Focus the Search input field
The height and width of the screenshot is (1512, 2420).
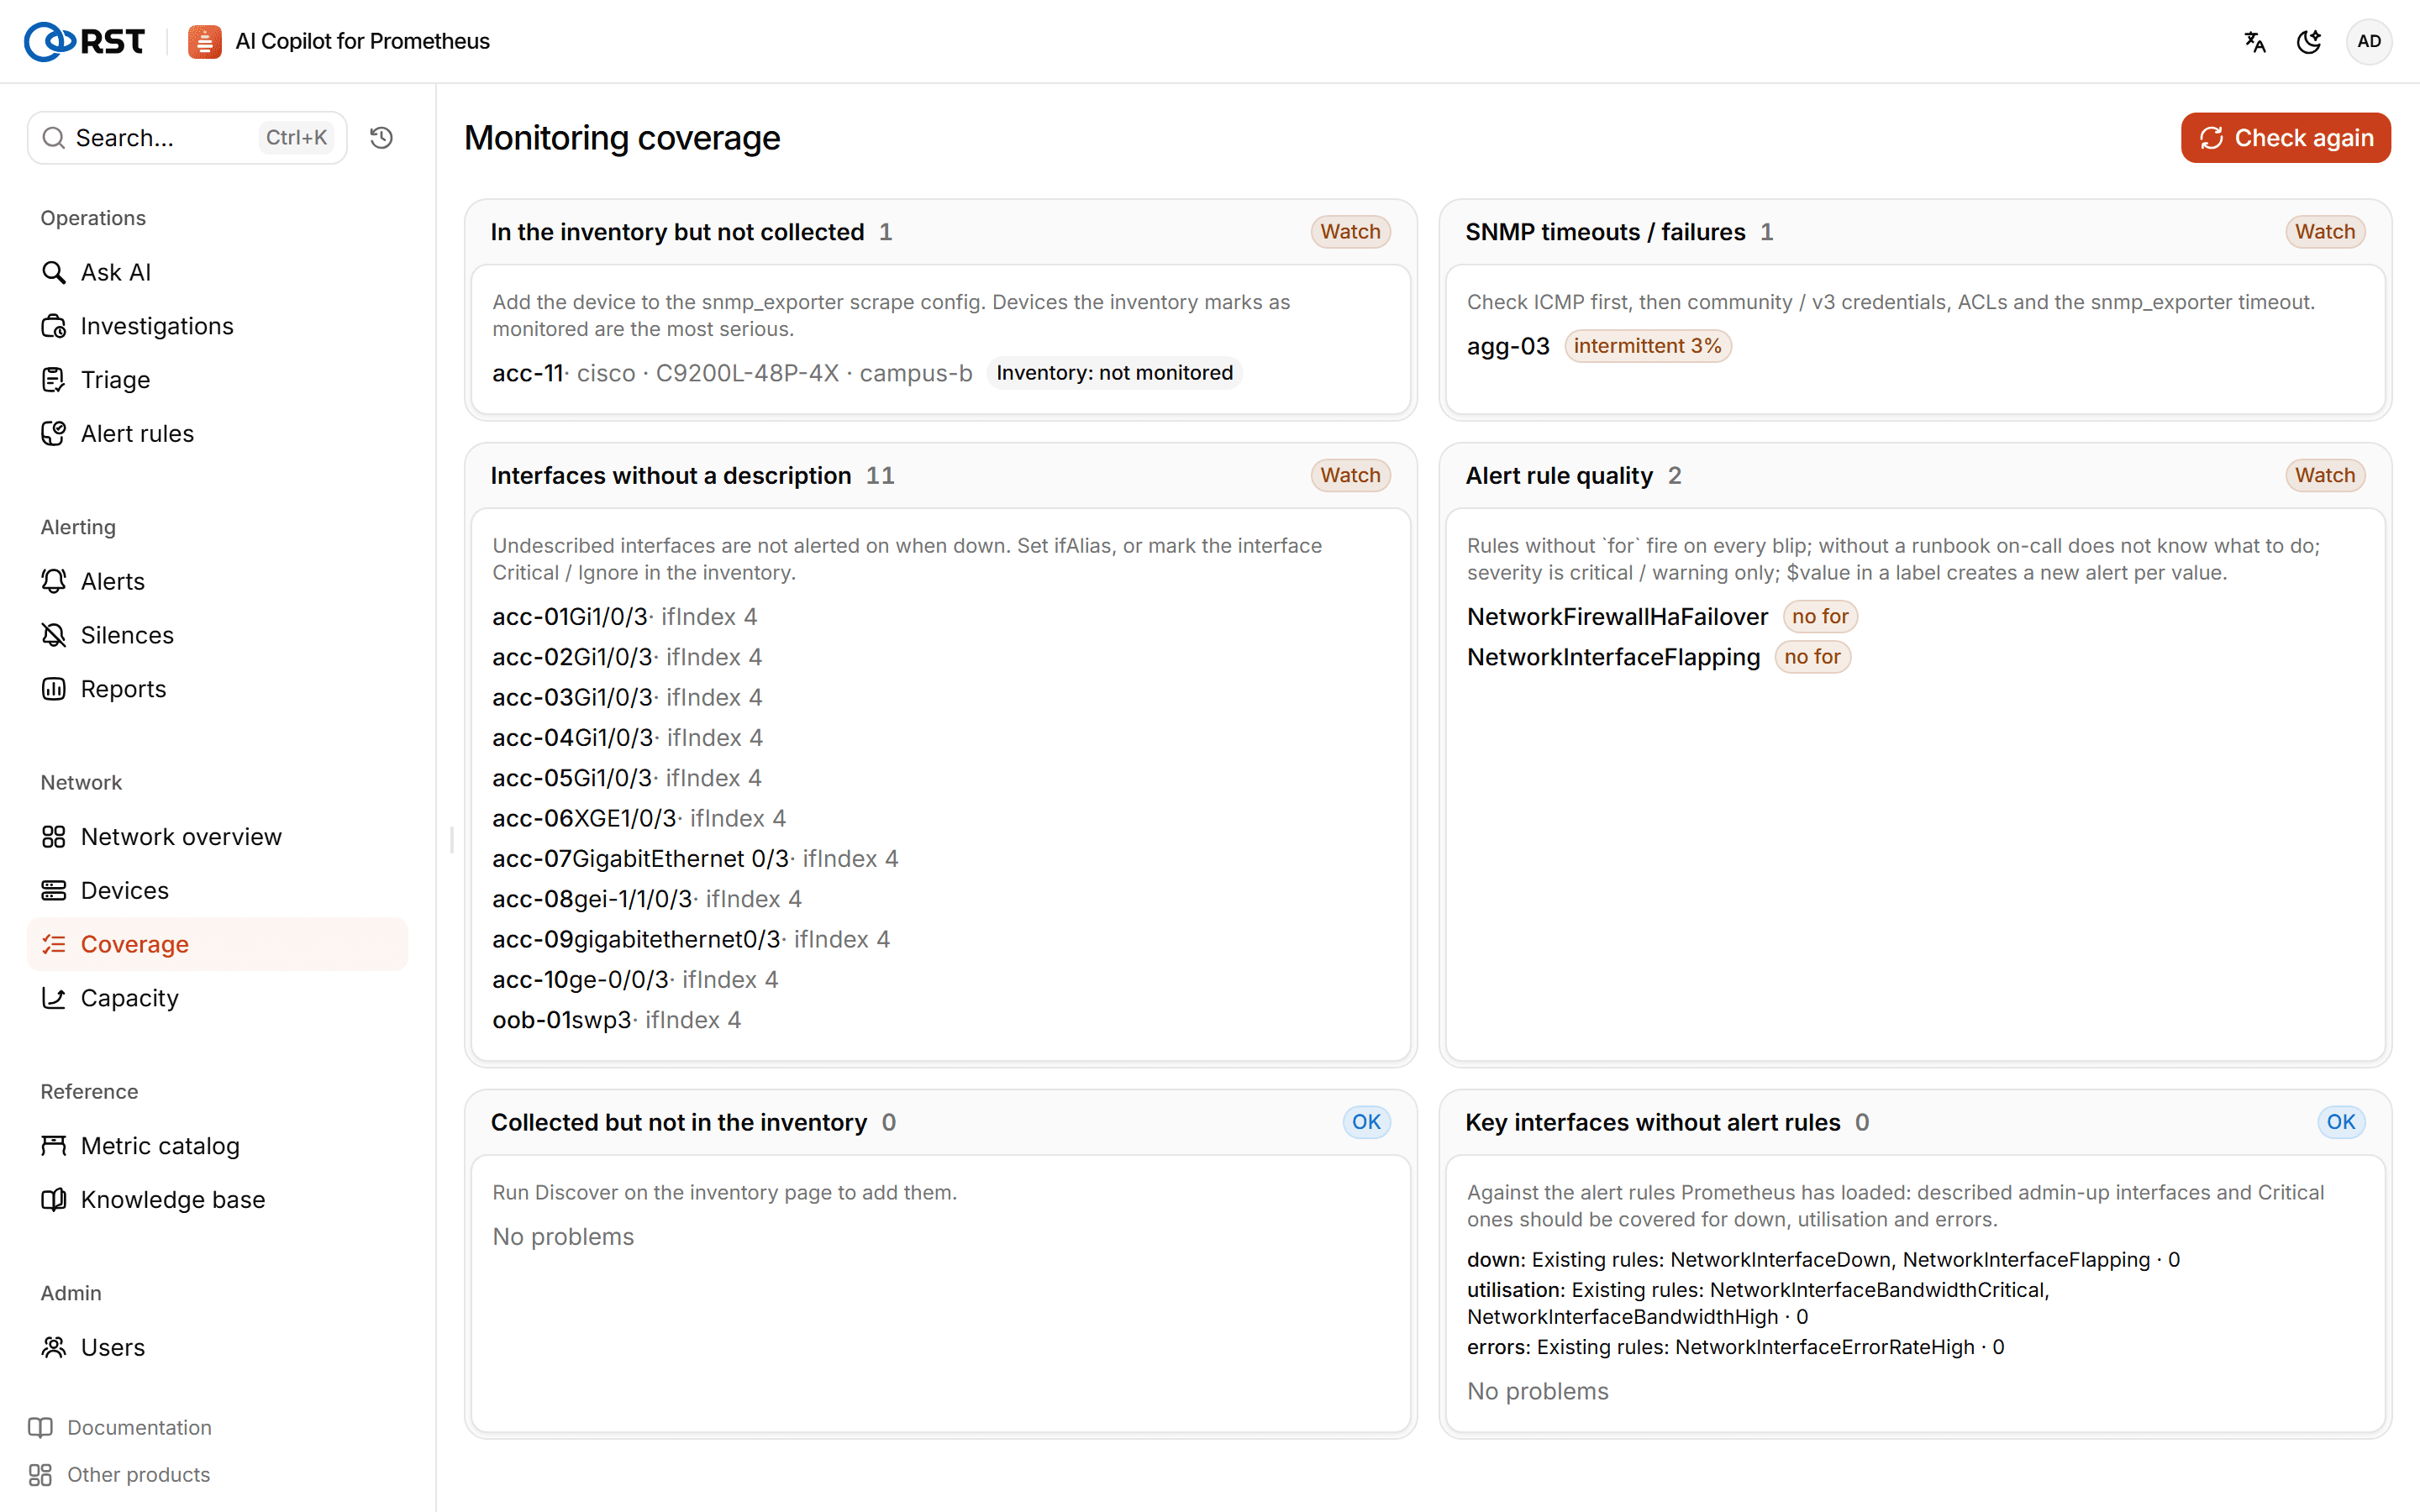187,137
